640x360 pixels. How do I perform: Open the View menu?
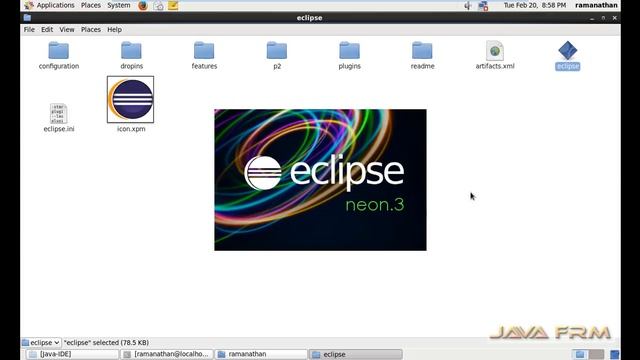[67, 29]
